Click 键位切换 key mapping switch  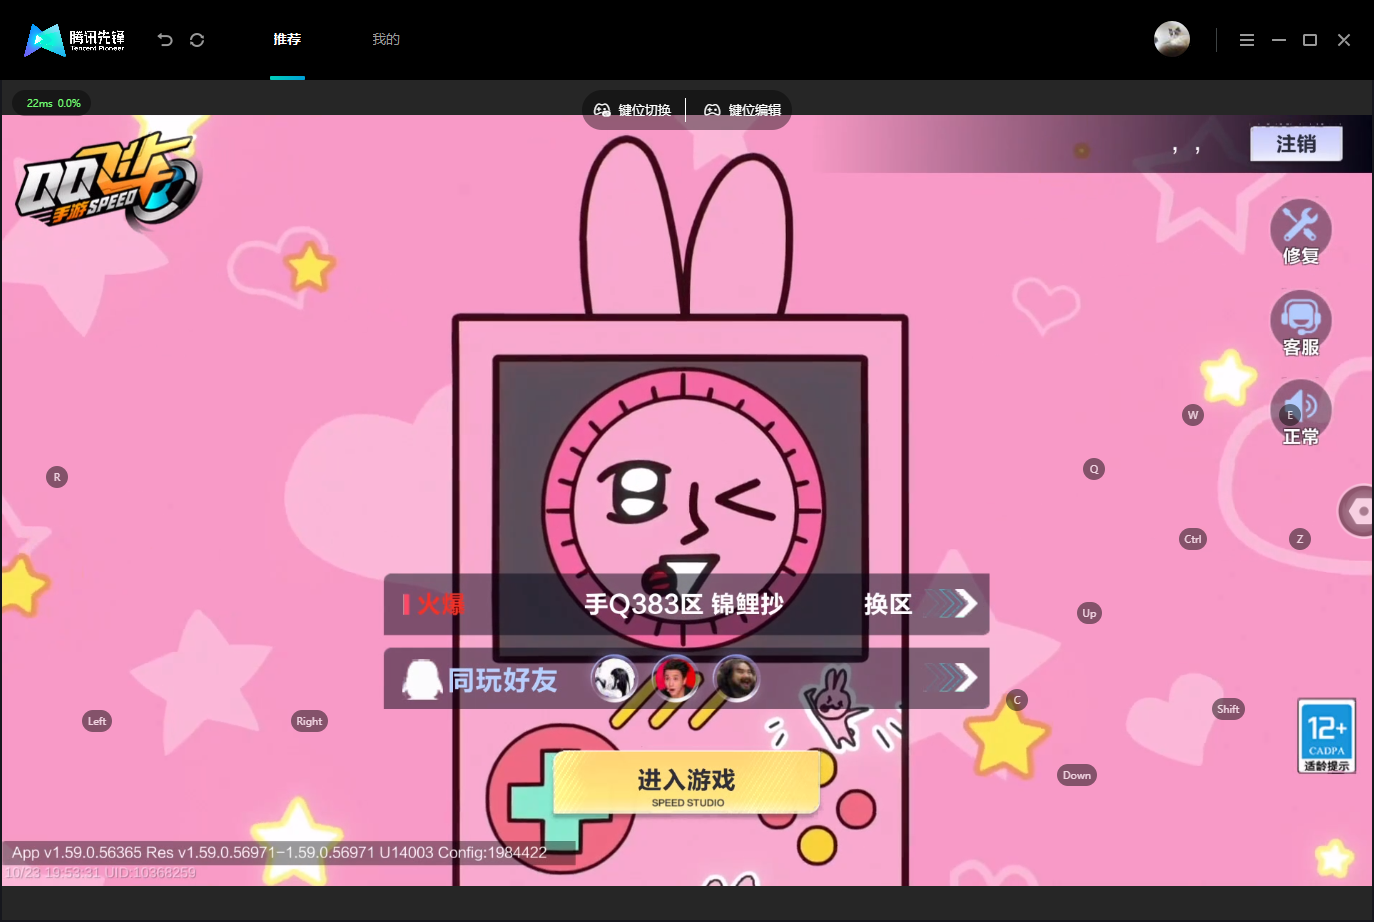[x=633, y=110]
